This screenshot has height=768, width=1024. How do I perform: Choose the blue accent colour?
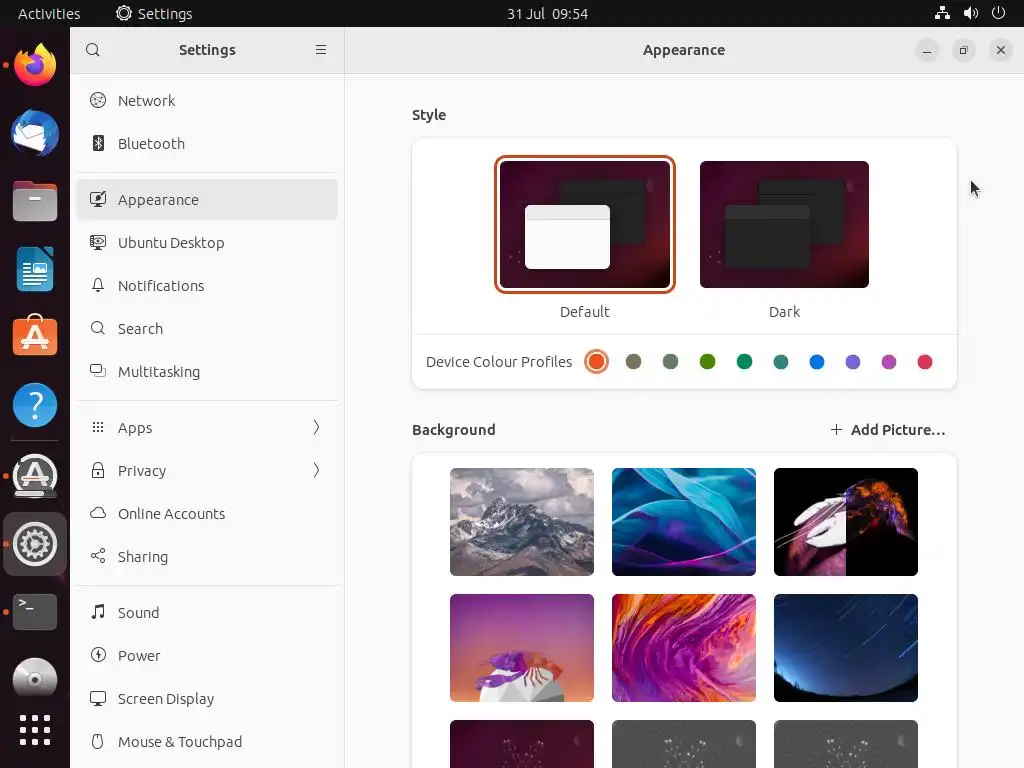click(816, 362)
